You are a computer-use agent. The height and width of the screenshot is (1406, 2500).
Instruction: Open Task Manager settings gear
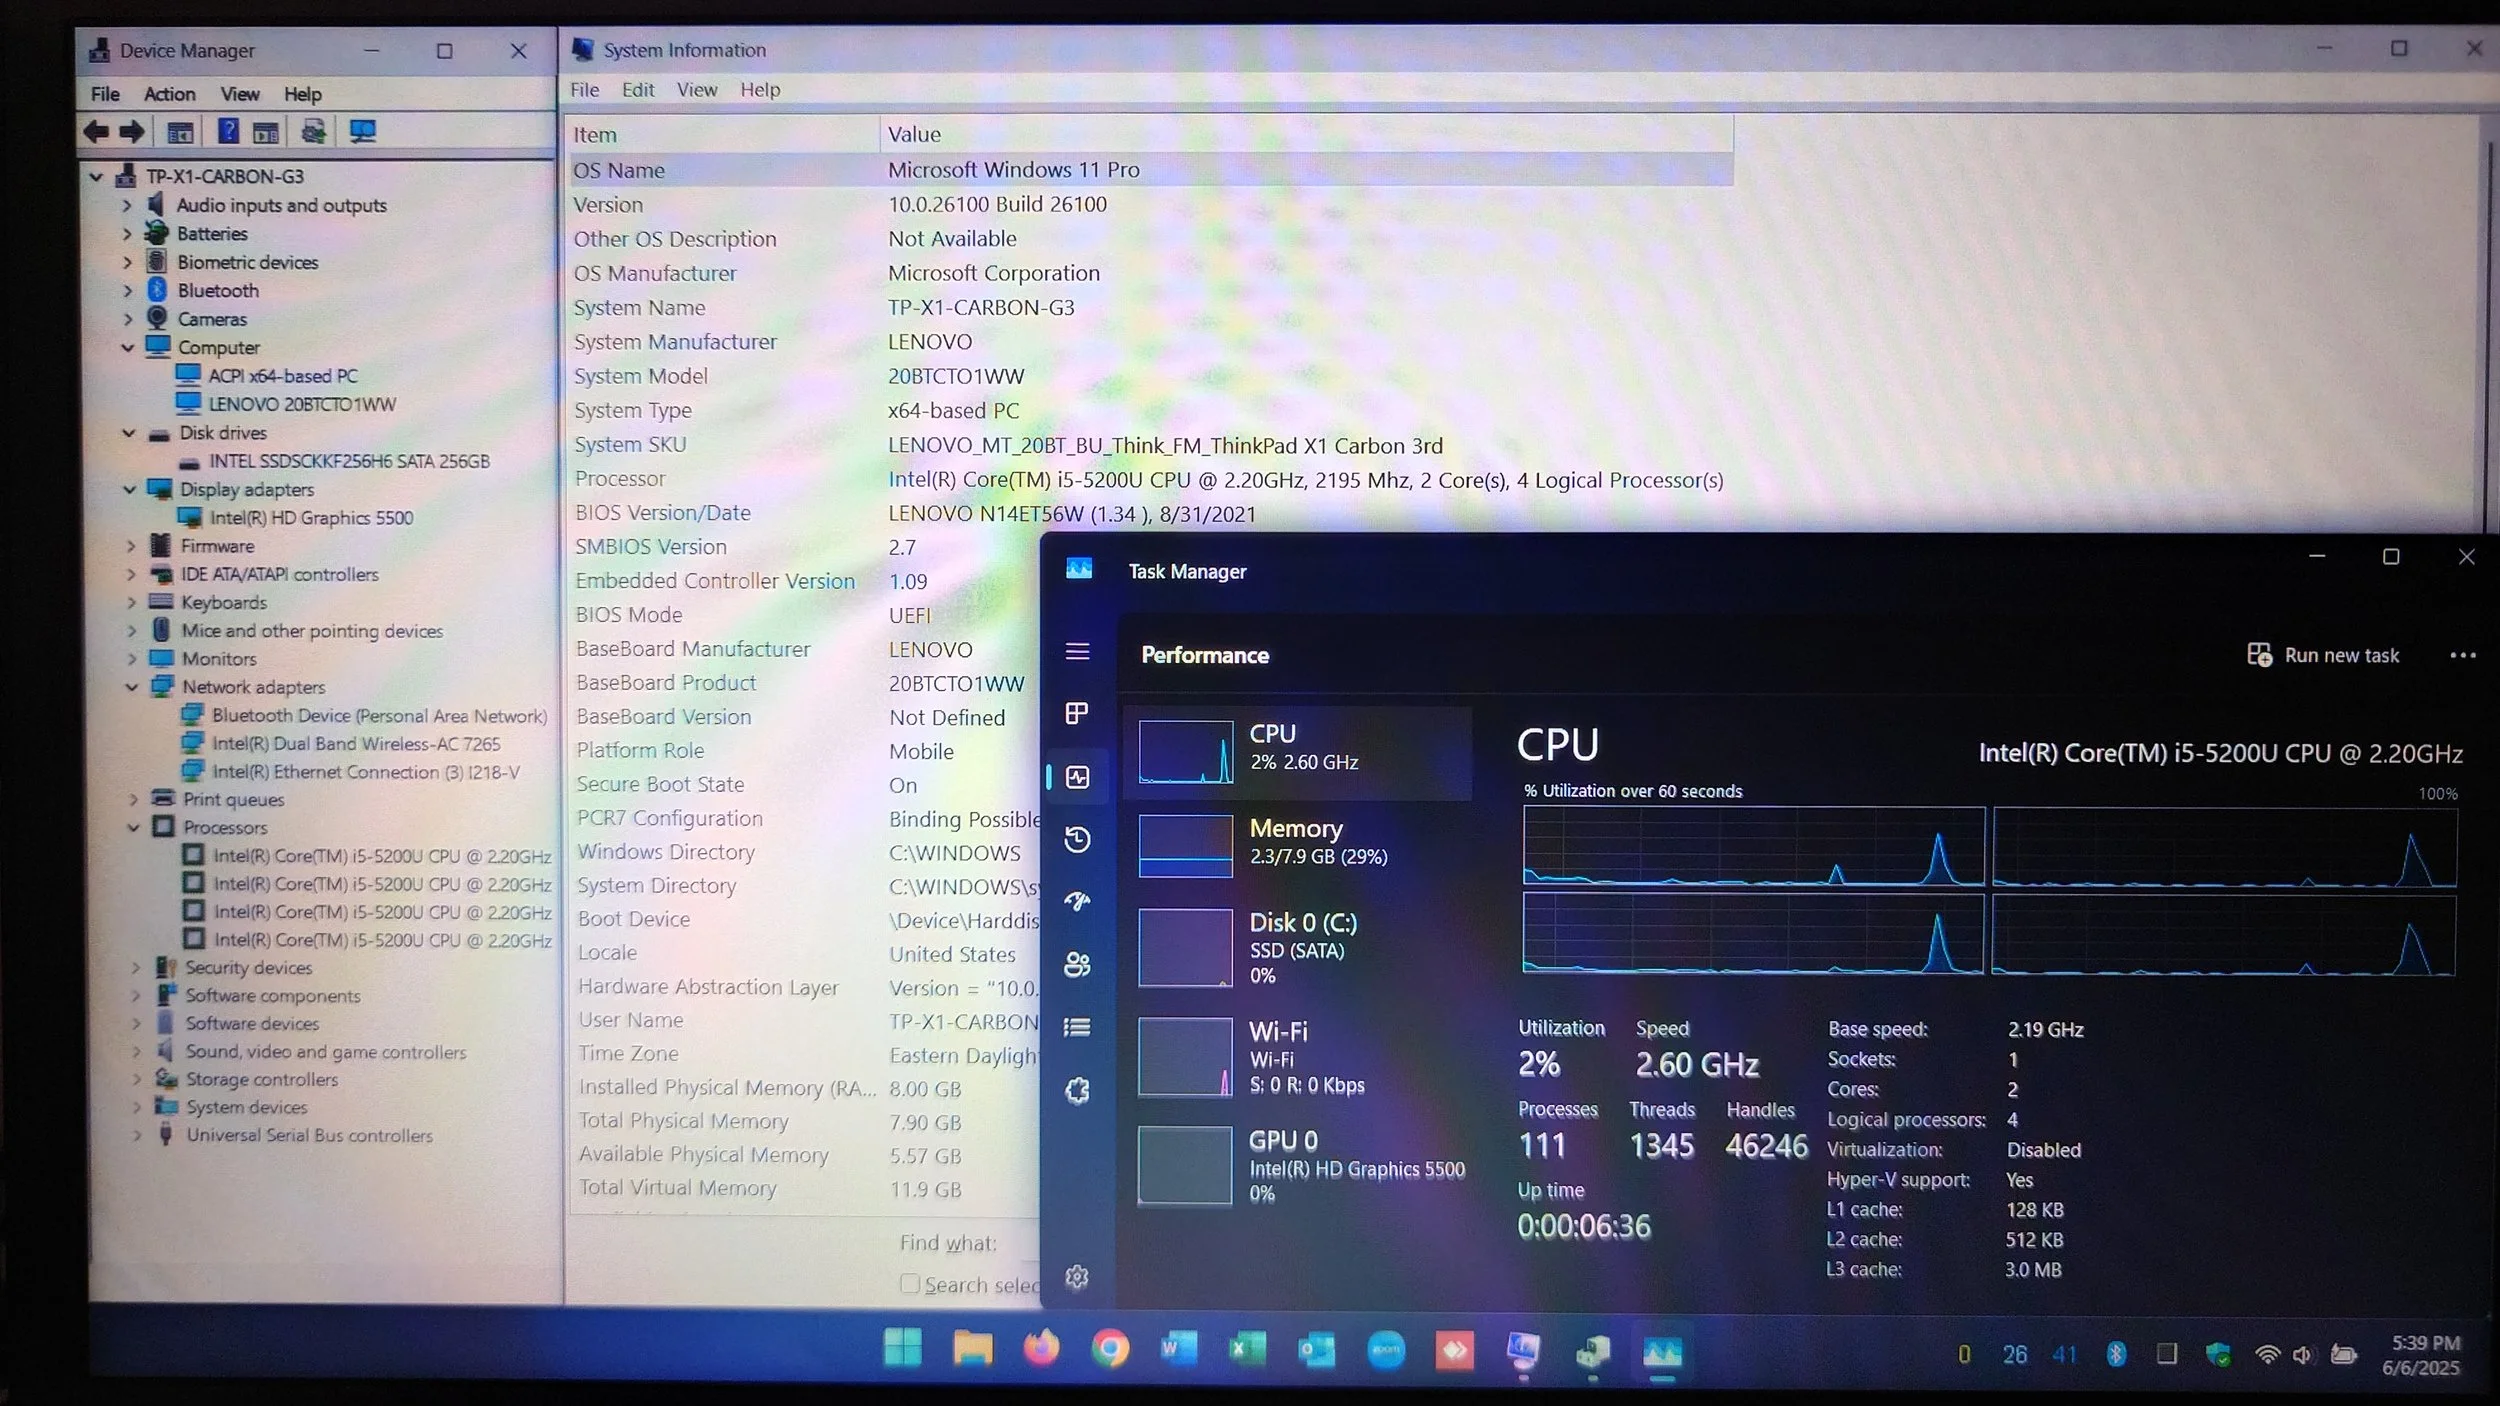point(1077,1277)
